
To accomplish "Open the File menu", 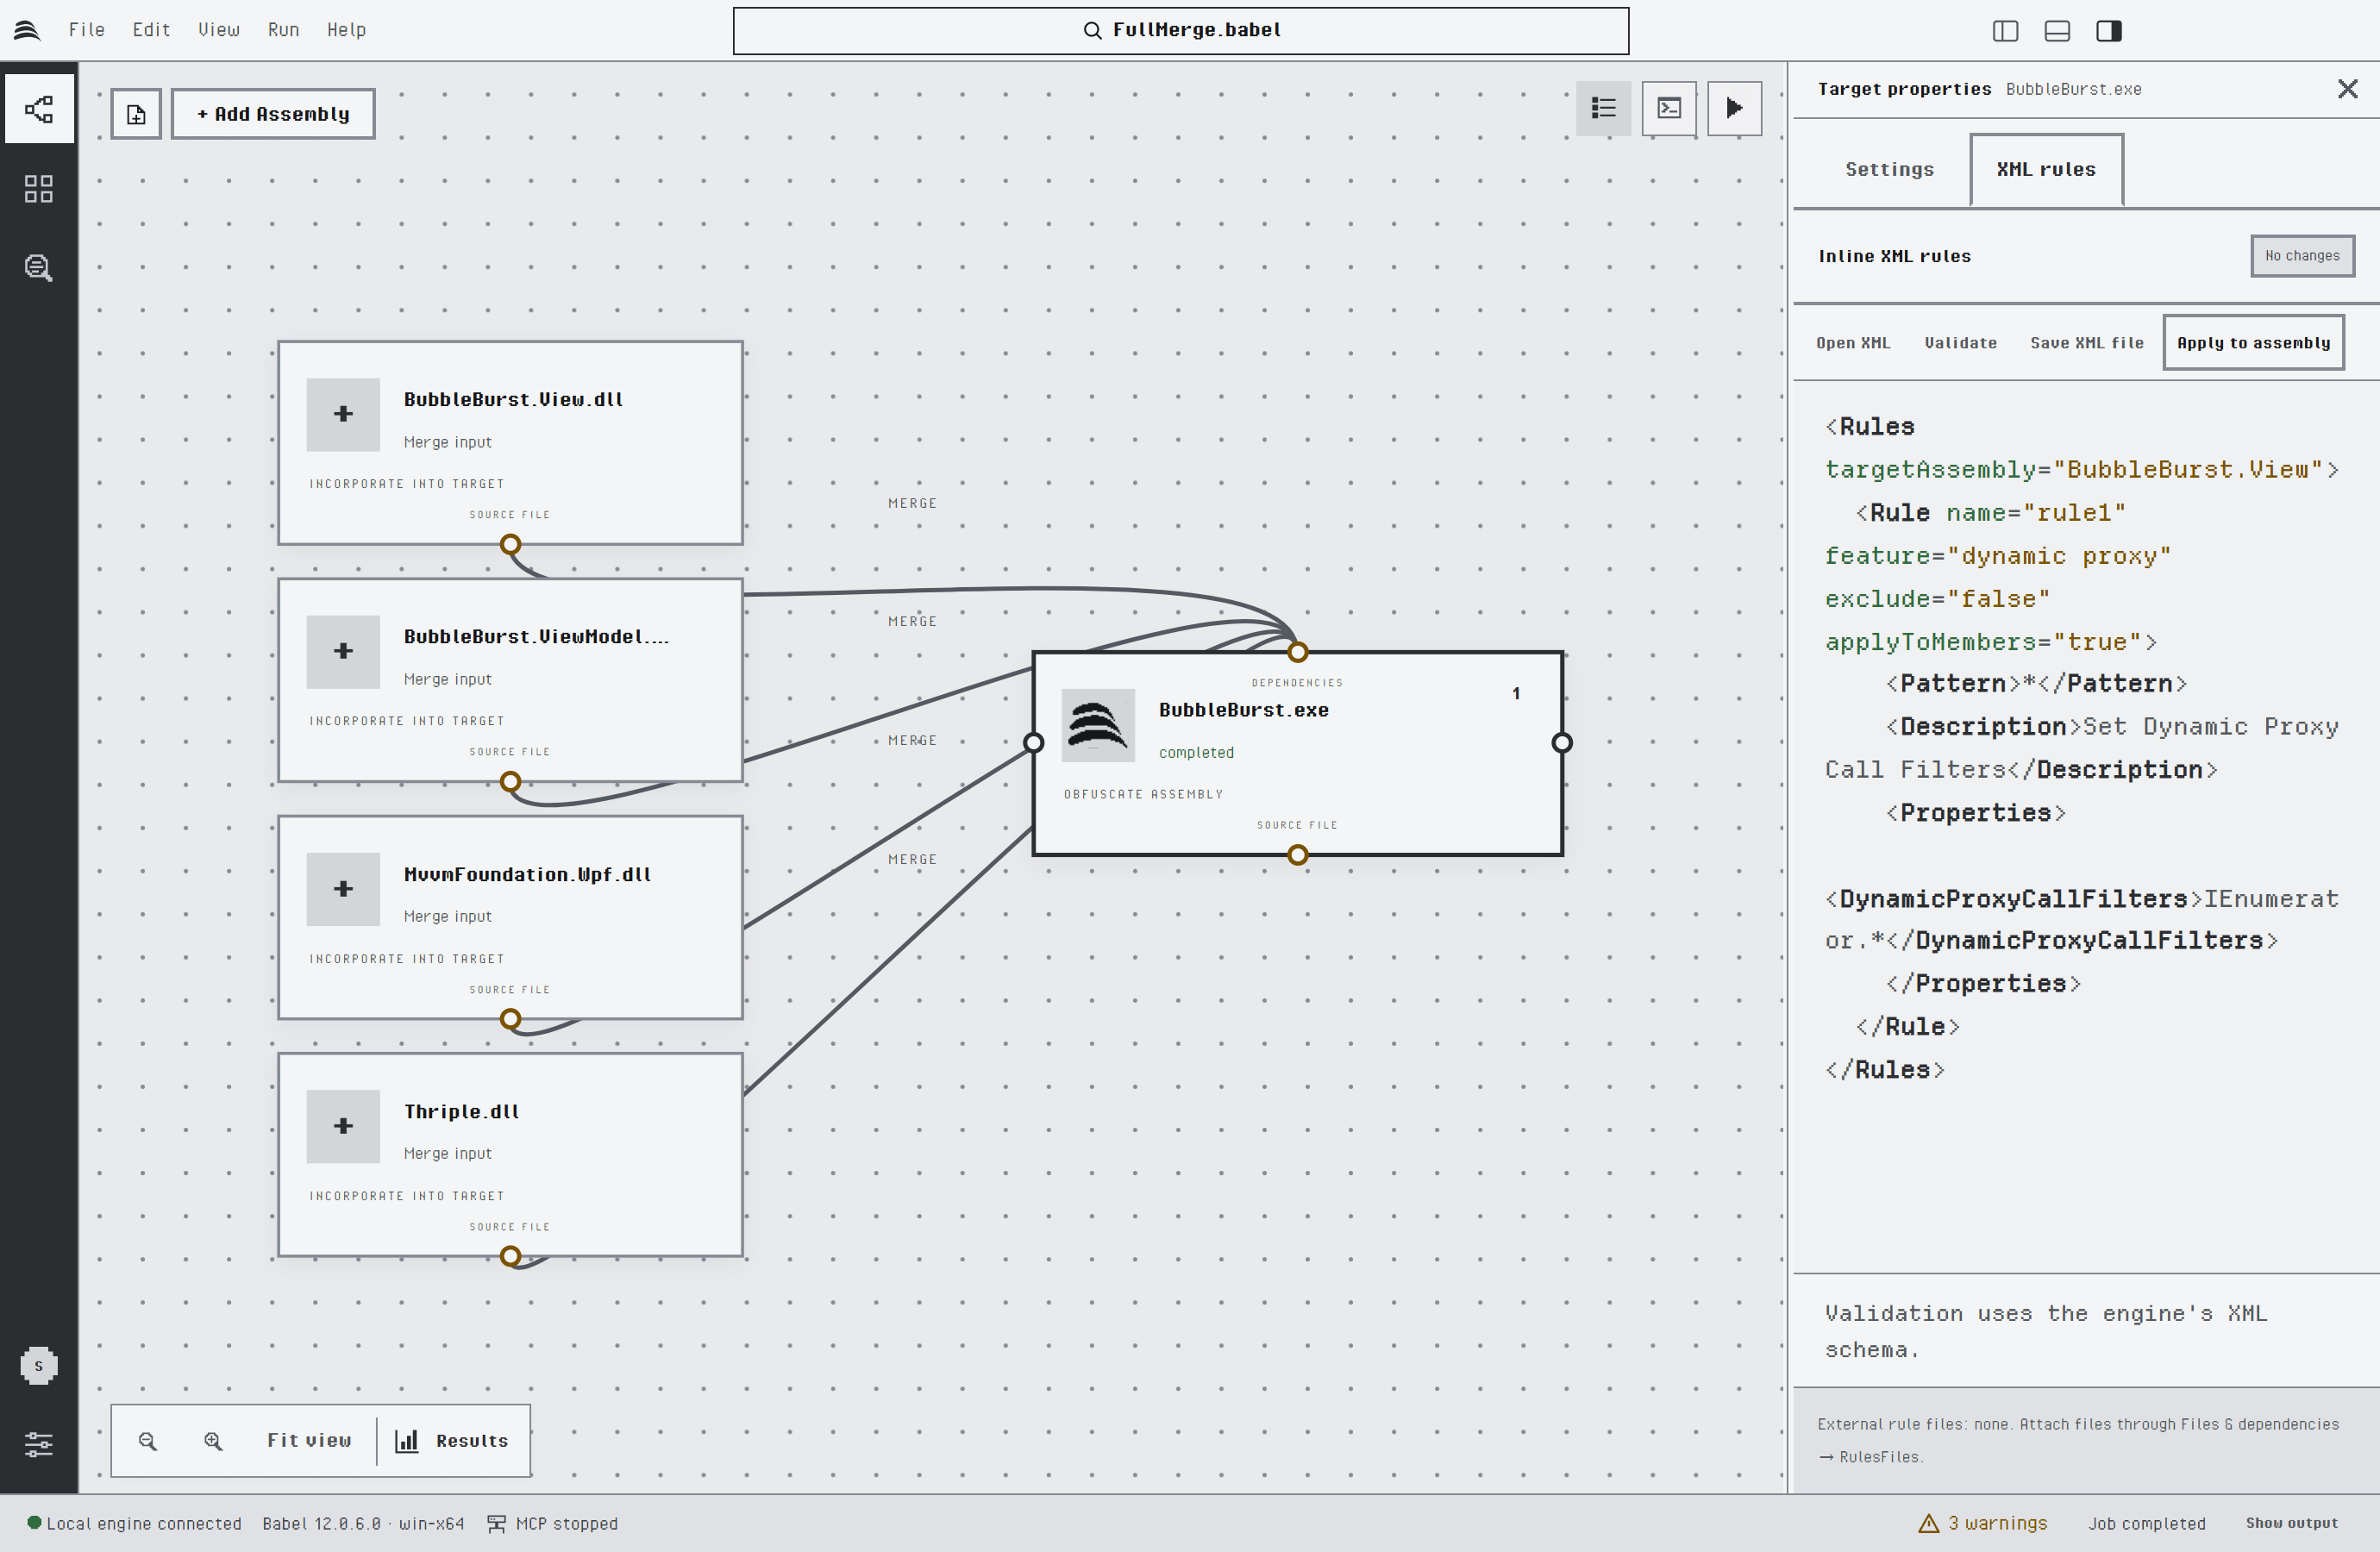I will [x=87, y=30].
